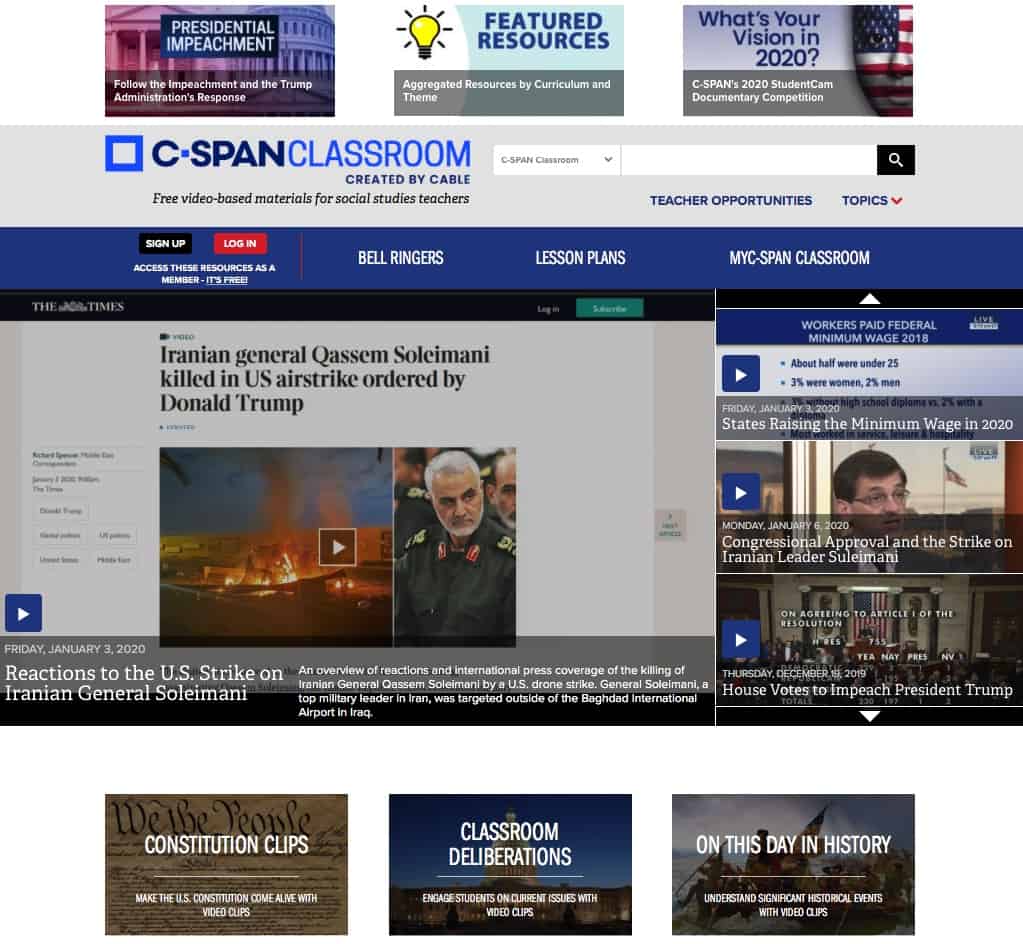Open the Lesson Plans tab

[x=580, y=258]
